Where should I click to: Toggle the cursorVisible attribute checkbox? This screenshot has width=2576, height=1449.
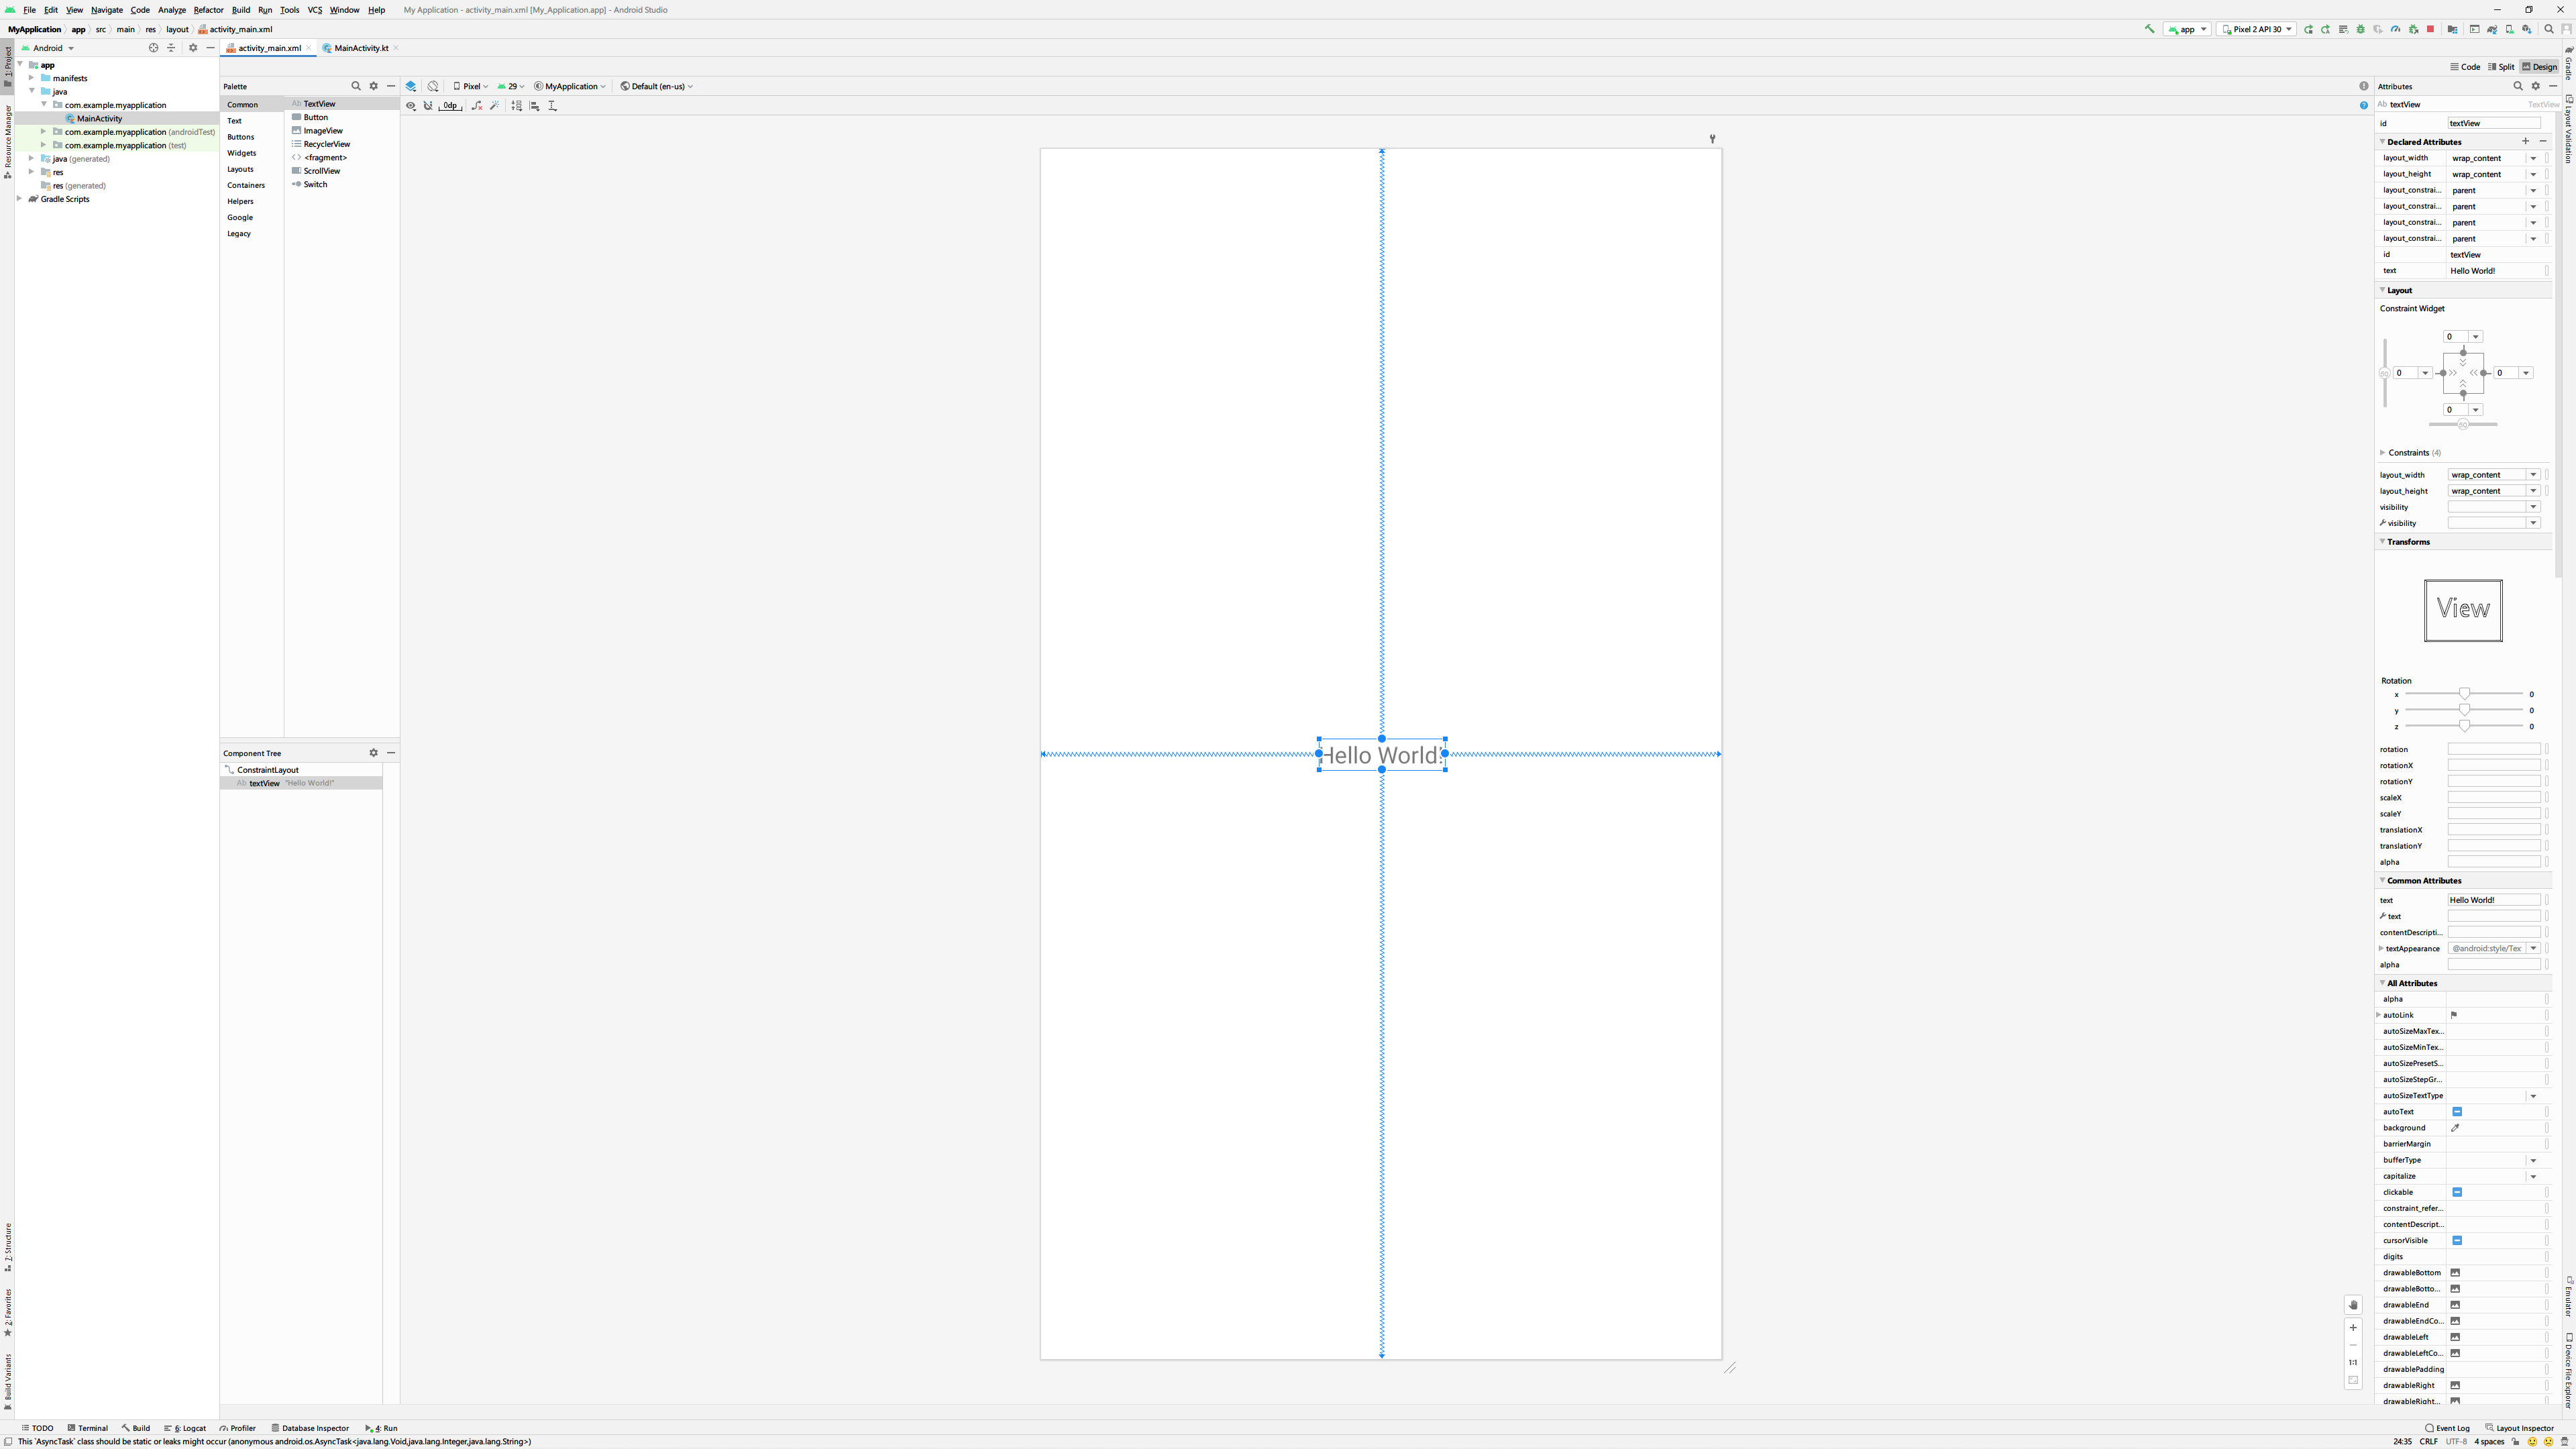tap(2456, 1240)
